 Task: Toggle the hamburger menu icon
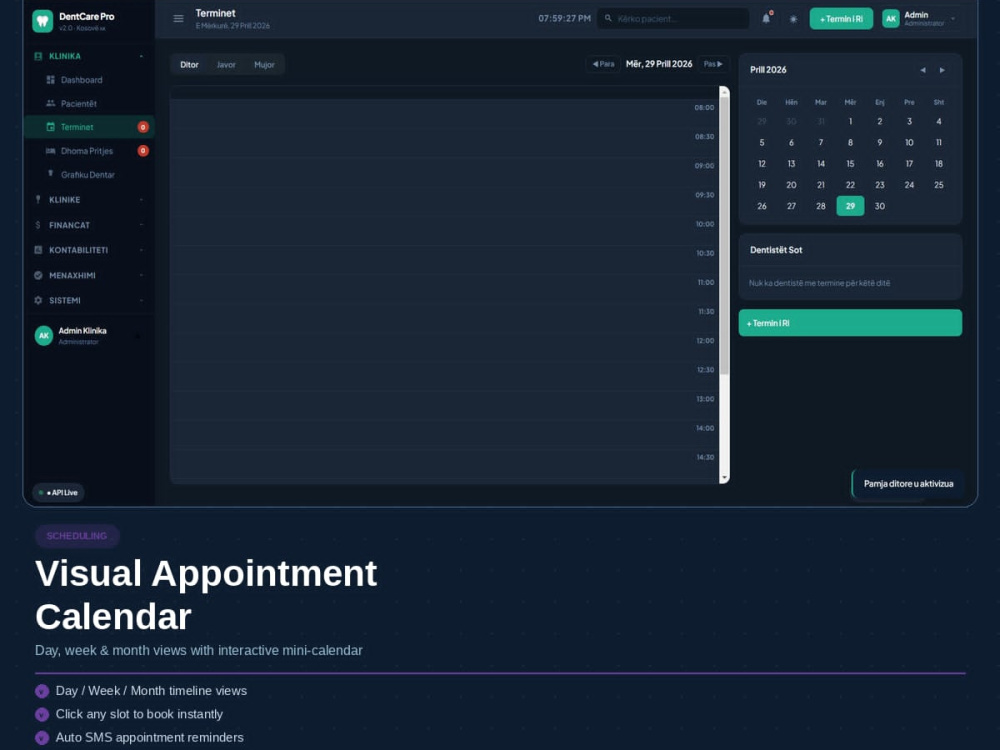[179, 18]
